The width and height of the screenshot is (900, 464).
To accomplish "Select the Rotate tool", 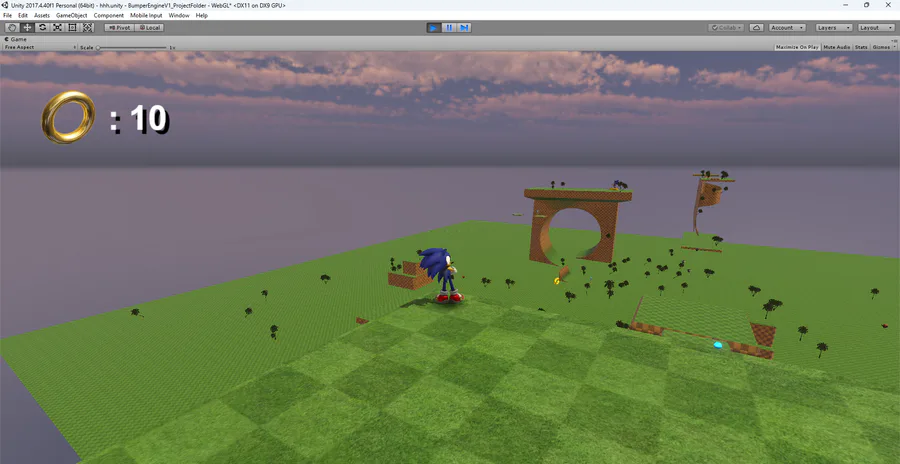I will pos(42,28).
